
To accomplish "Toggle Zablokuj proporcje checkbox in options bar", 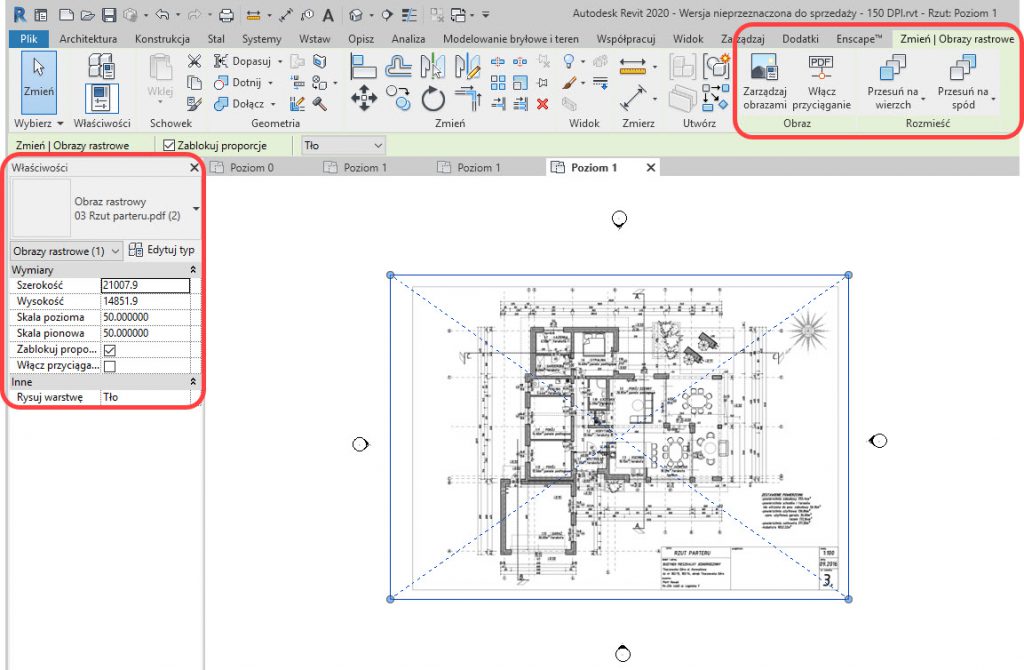I will coord(168,145).
